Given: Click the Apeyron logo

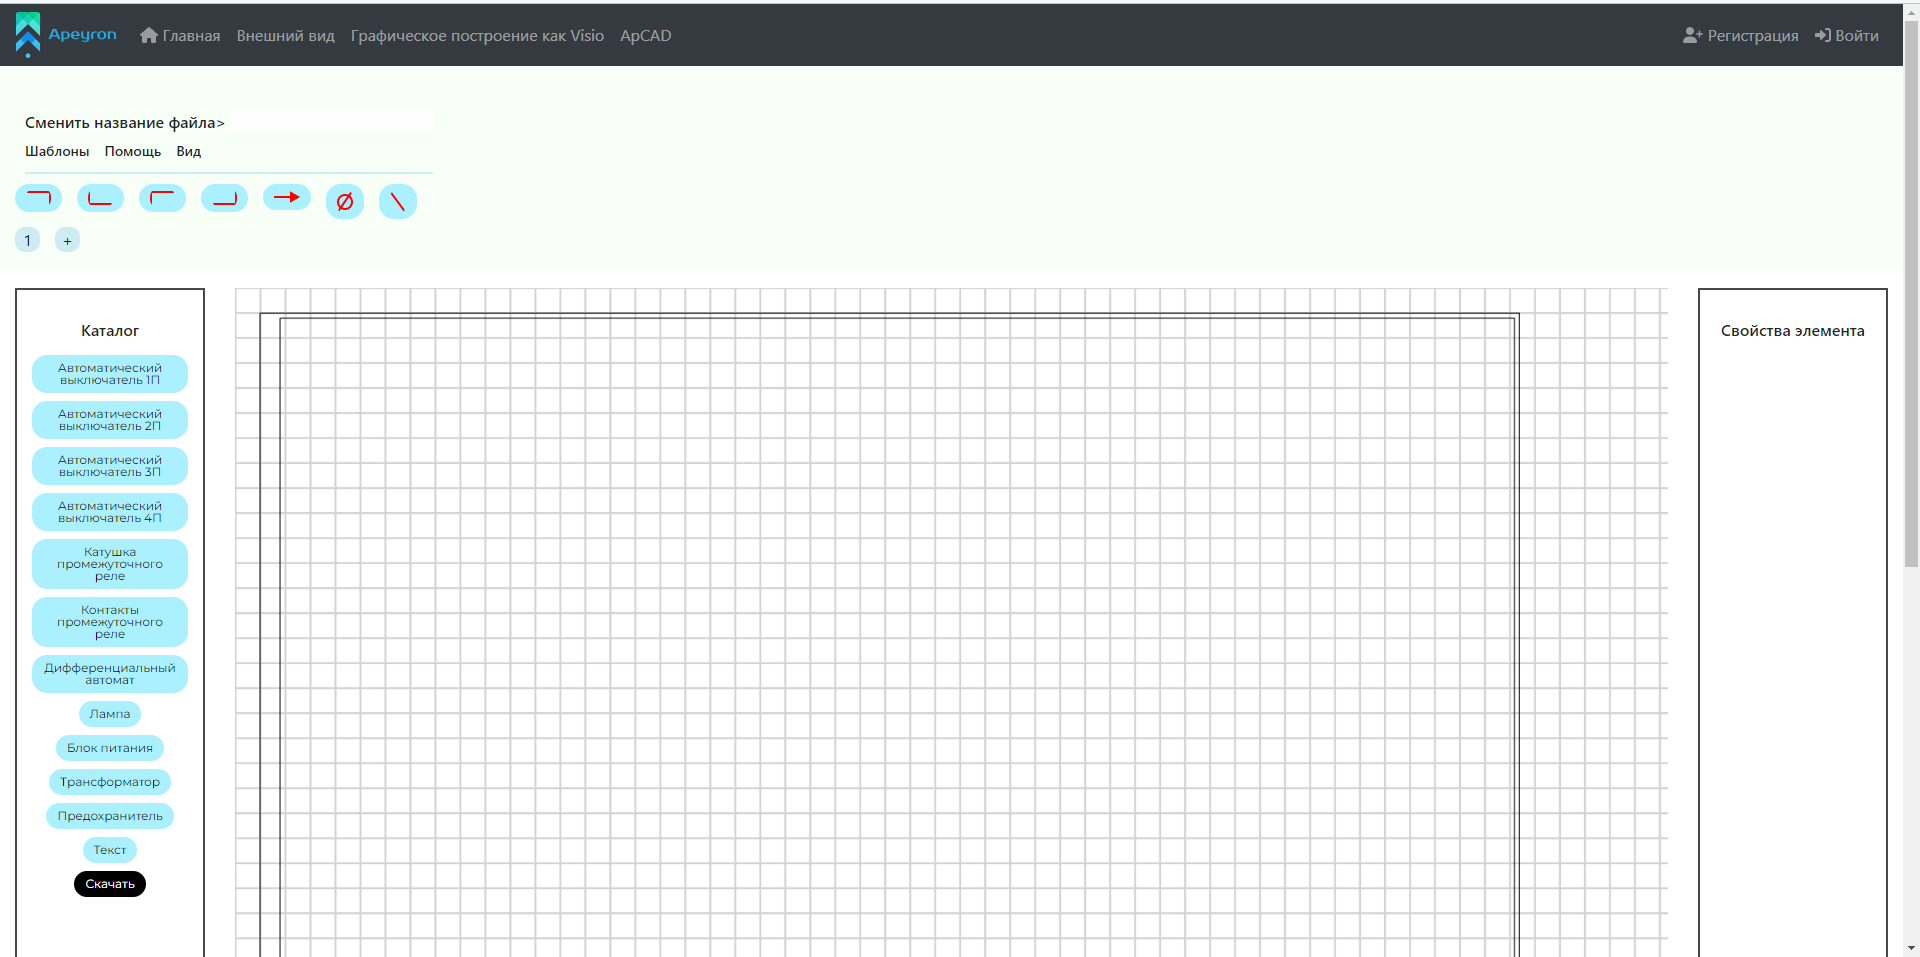Looking at the screenshot, I should tap(66, 35).
